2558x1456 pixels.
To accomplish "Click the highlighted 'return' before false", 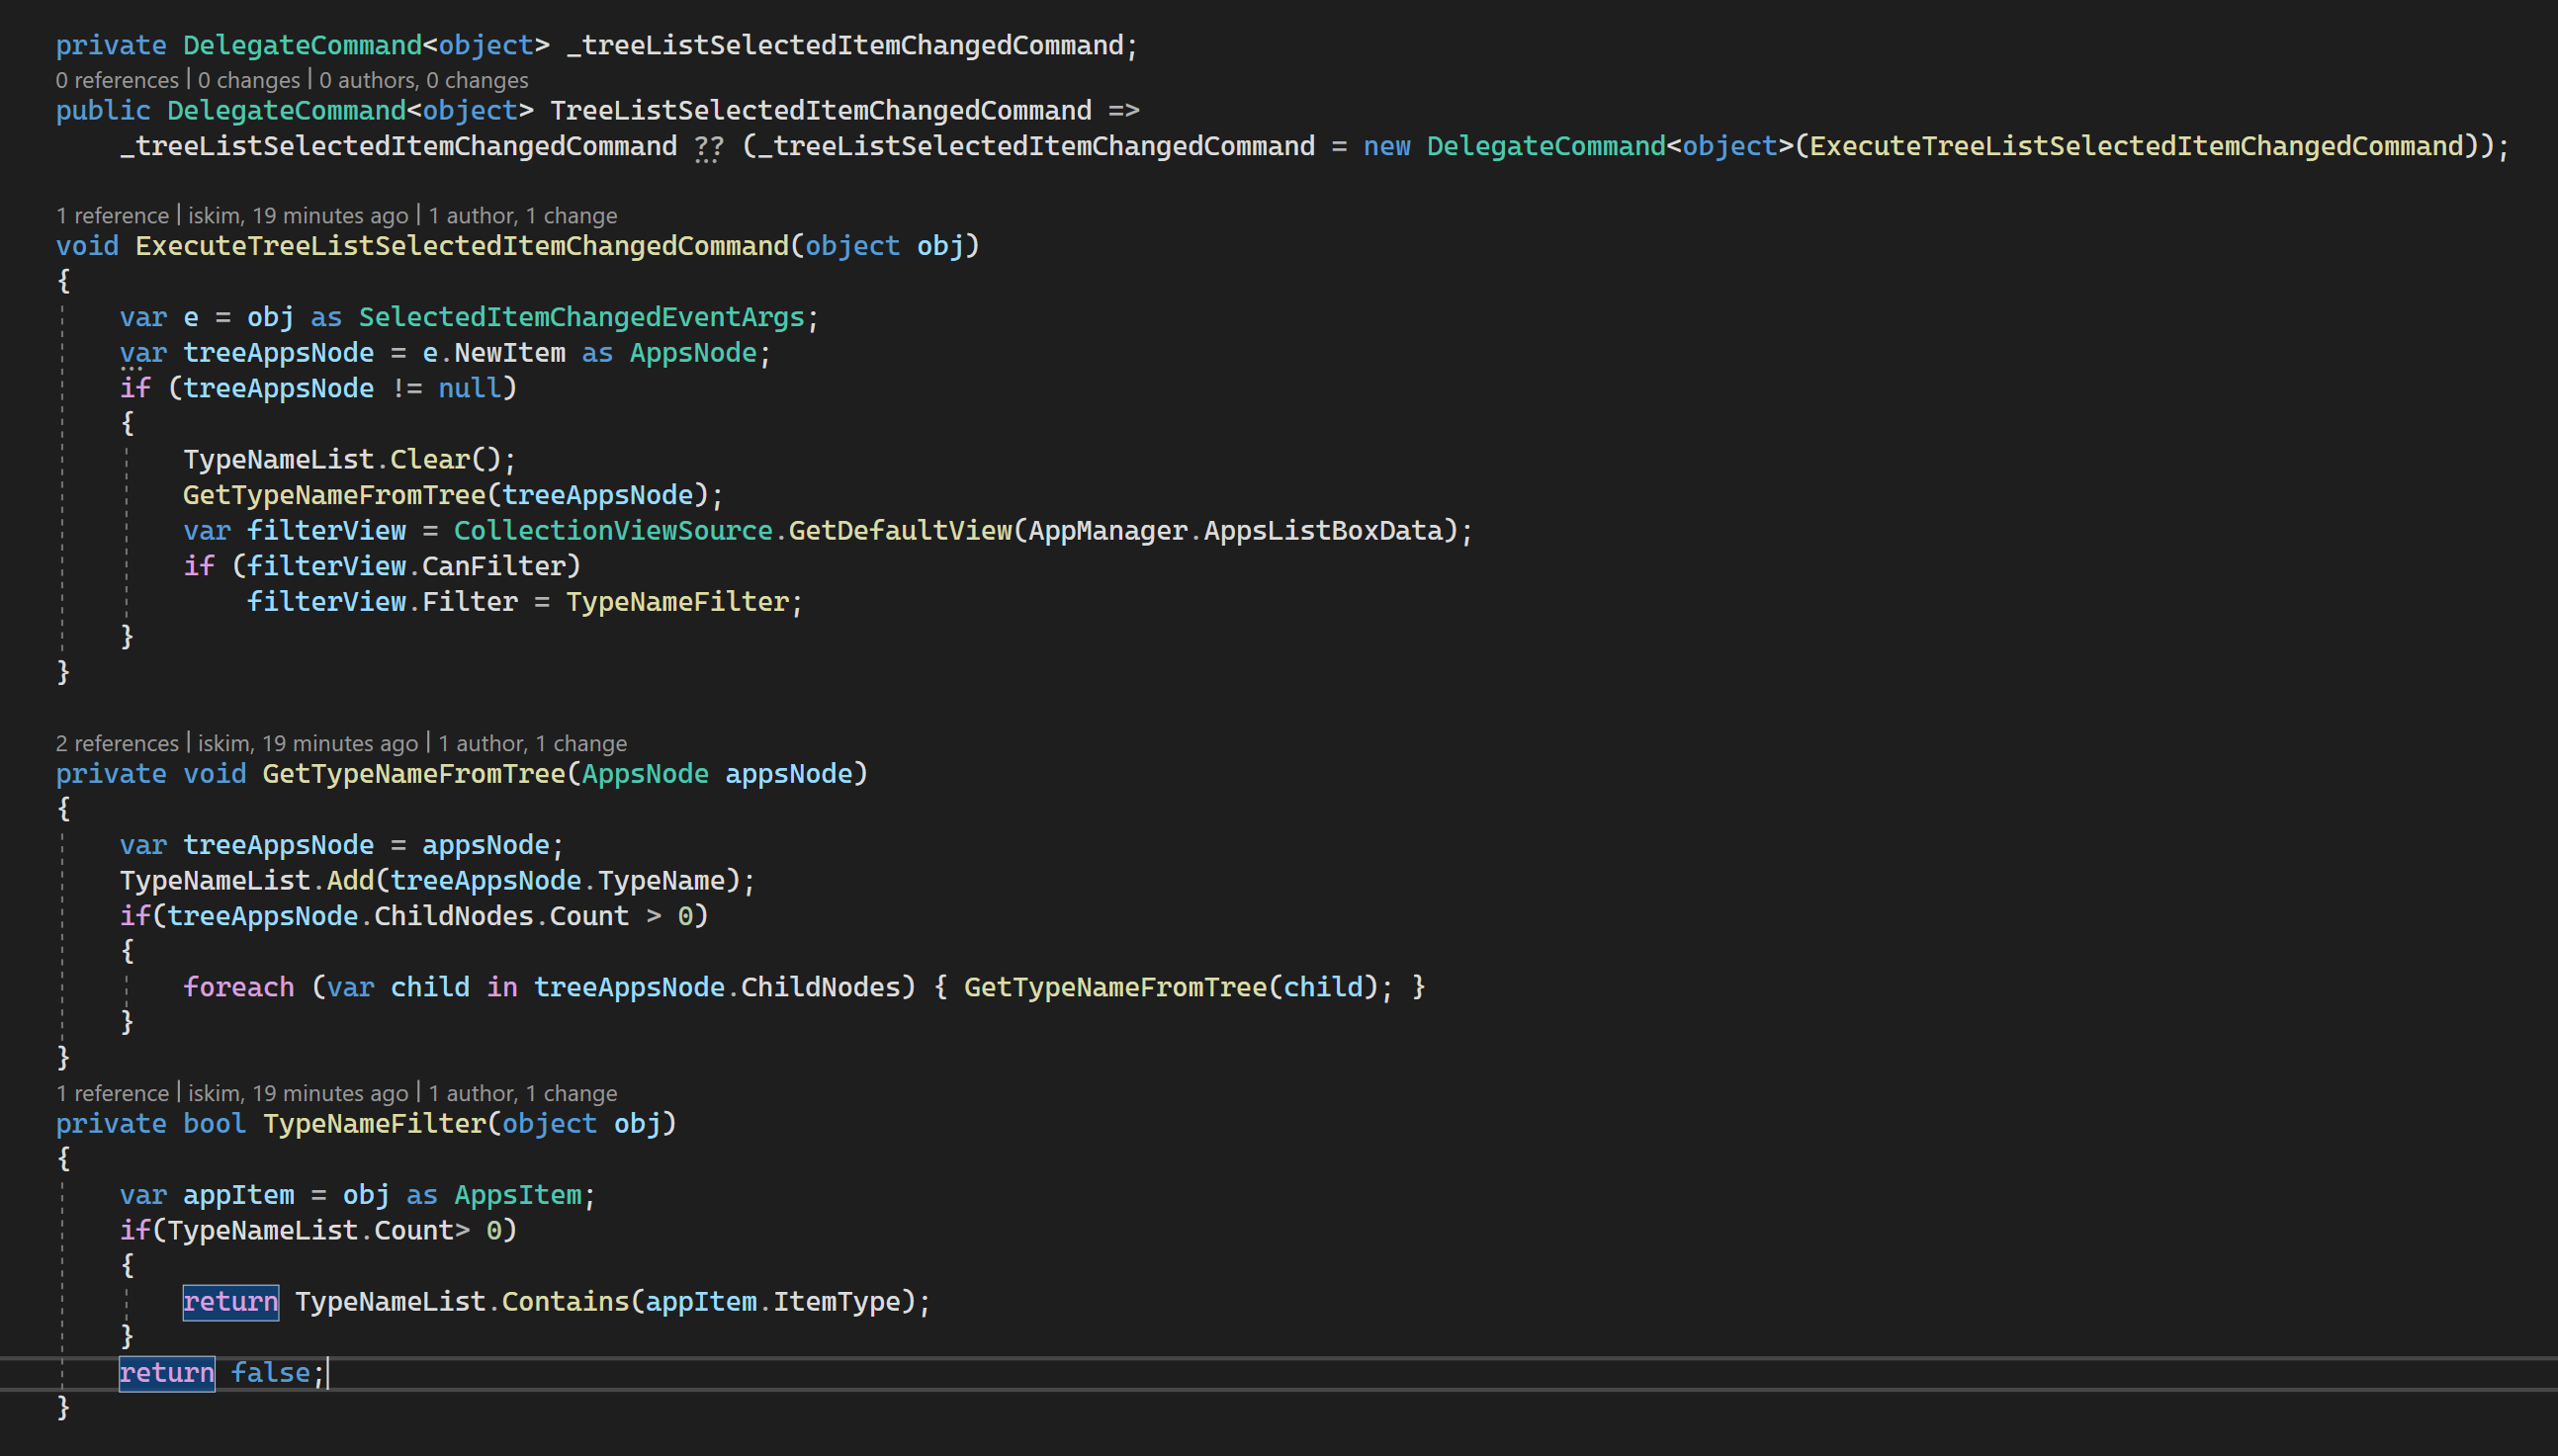I will [166, 1373].
